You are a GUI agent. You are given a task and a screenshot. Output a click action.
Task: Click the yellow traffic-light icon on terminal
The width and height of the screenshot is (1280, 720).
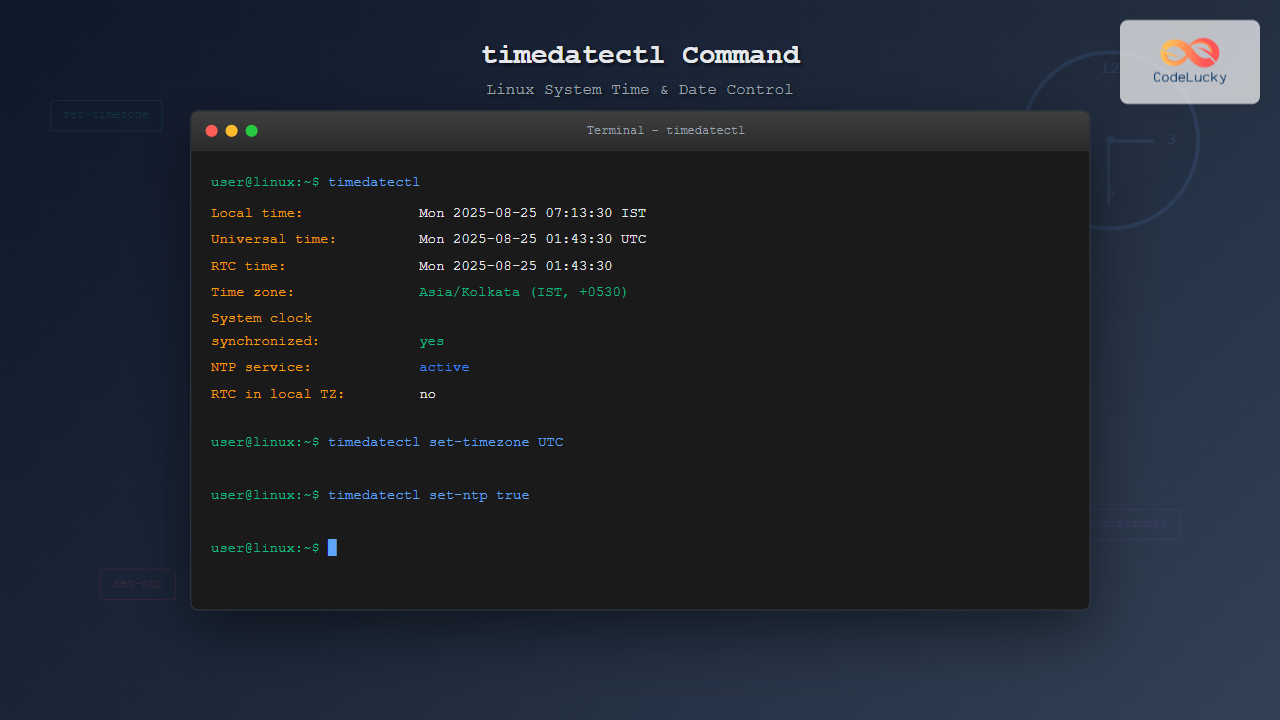pos(231,130)
